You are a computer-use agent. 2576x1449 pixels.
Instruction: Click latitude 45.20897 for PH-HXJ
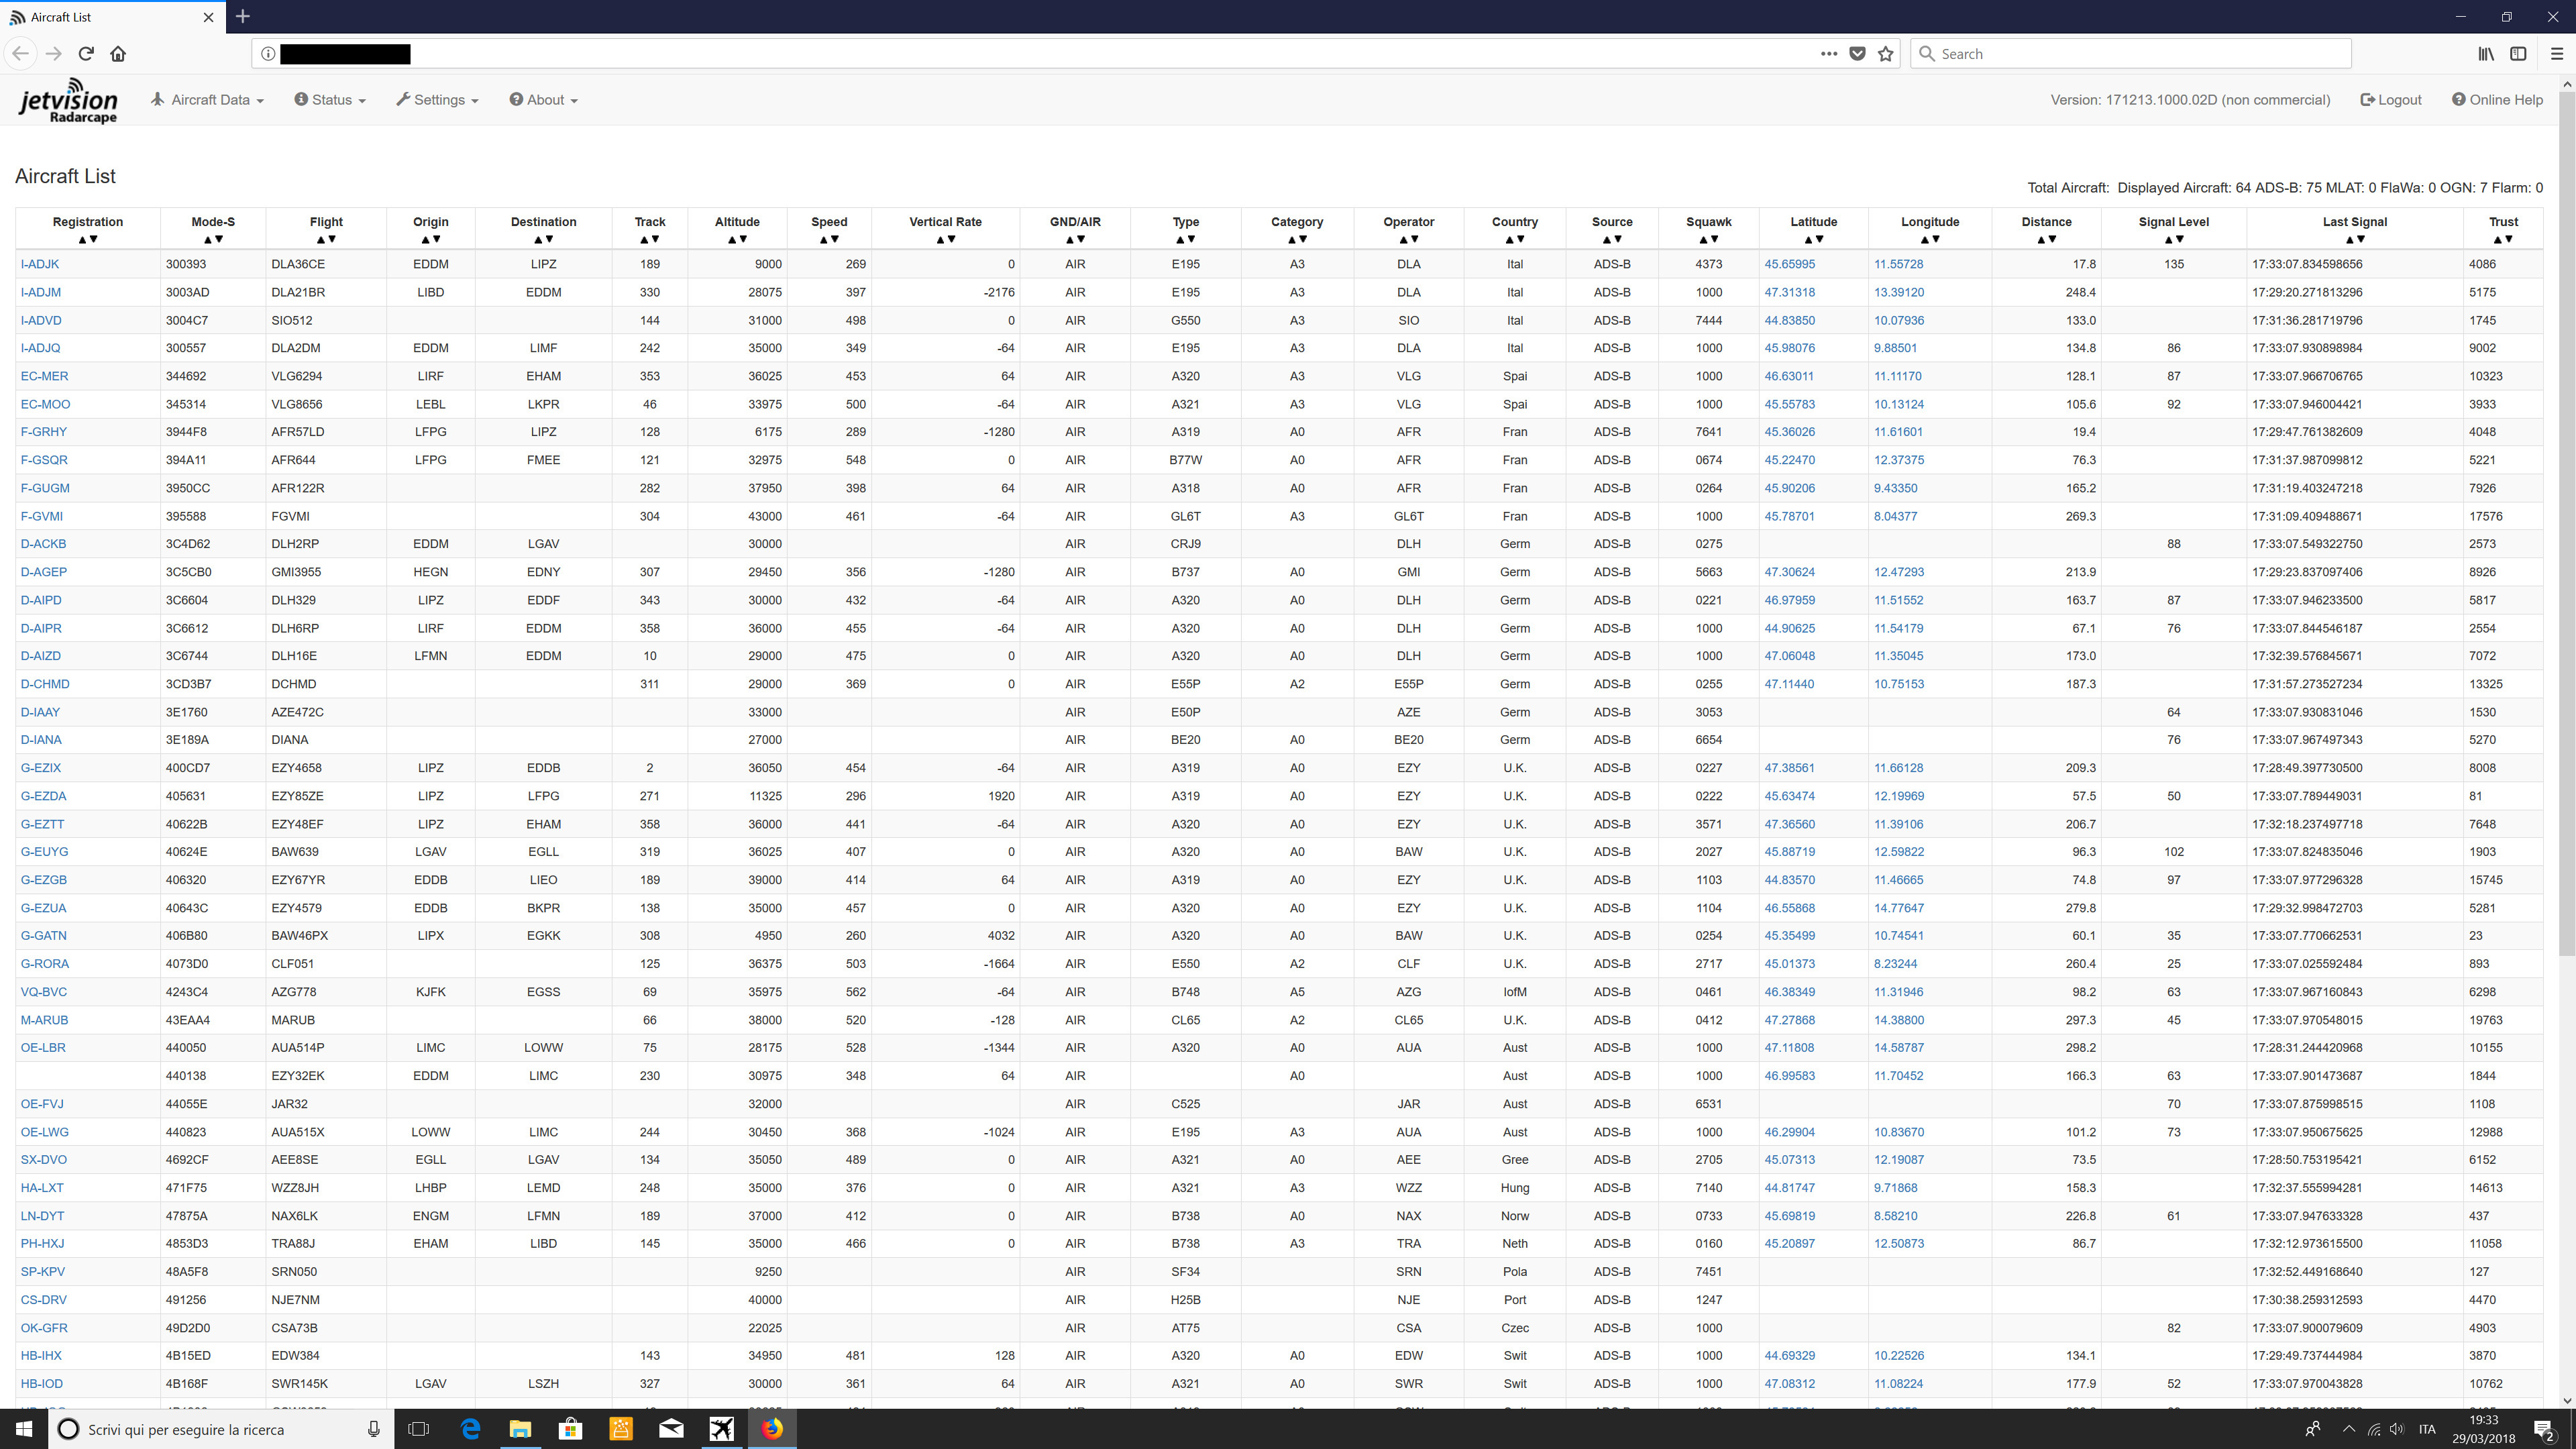click(x=1790, y=1245)
